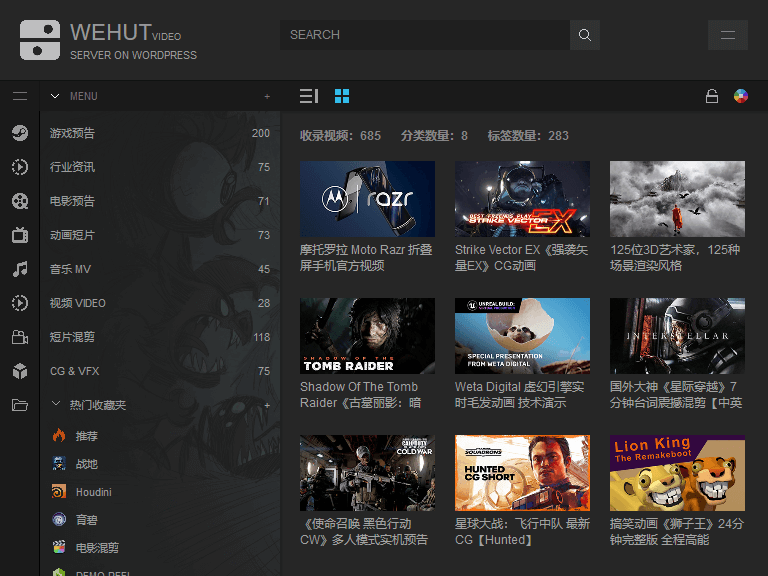Click the Battlefield icon beside 战地
Image resolution: width=768 pixels, height=576 pixels.
(x=59, y=463)
